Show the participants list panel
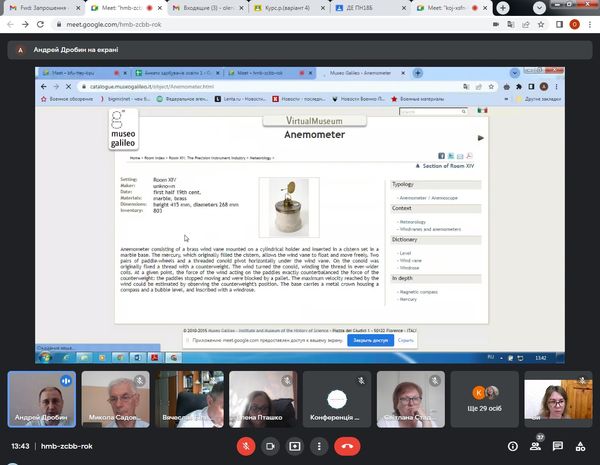 (535, 446)
